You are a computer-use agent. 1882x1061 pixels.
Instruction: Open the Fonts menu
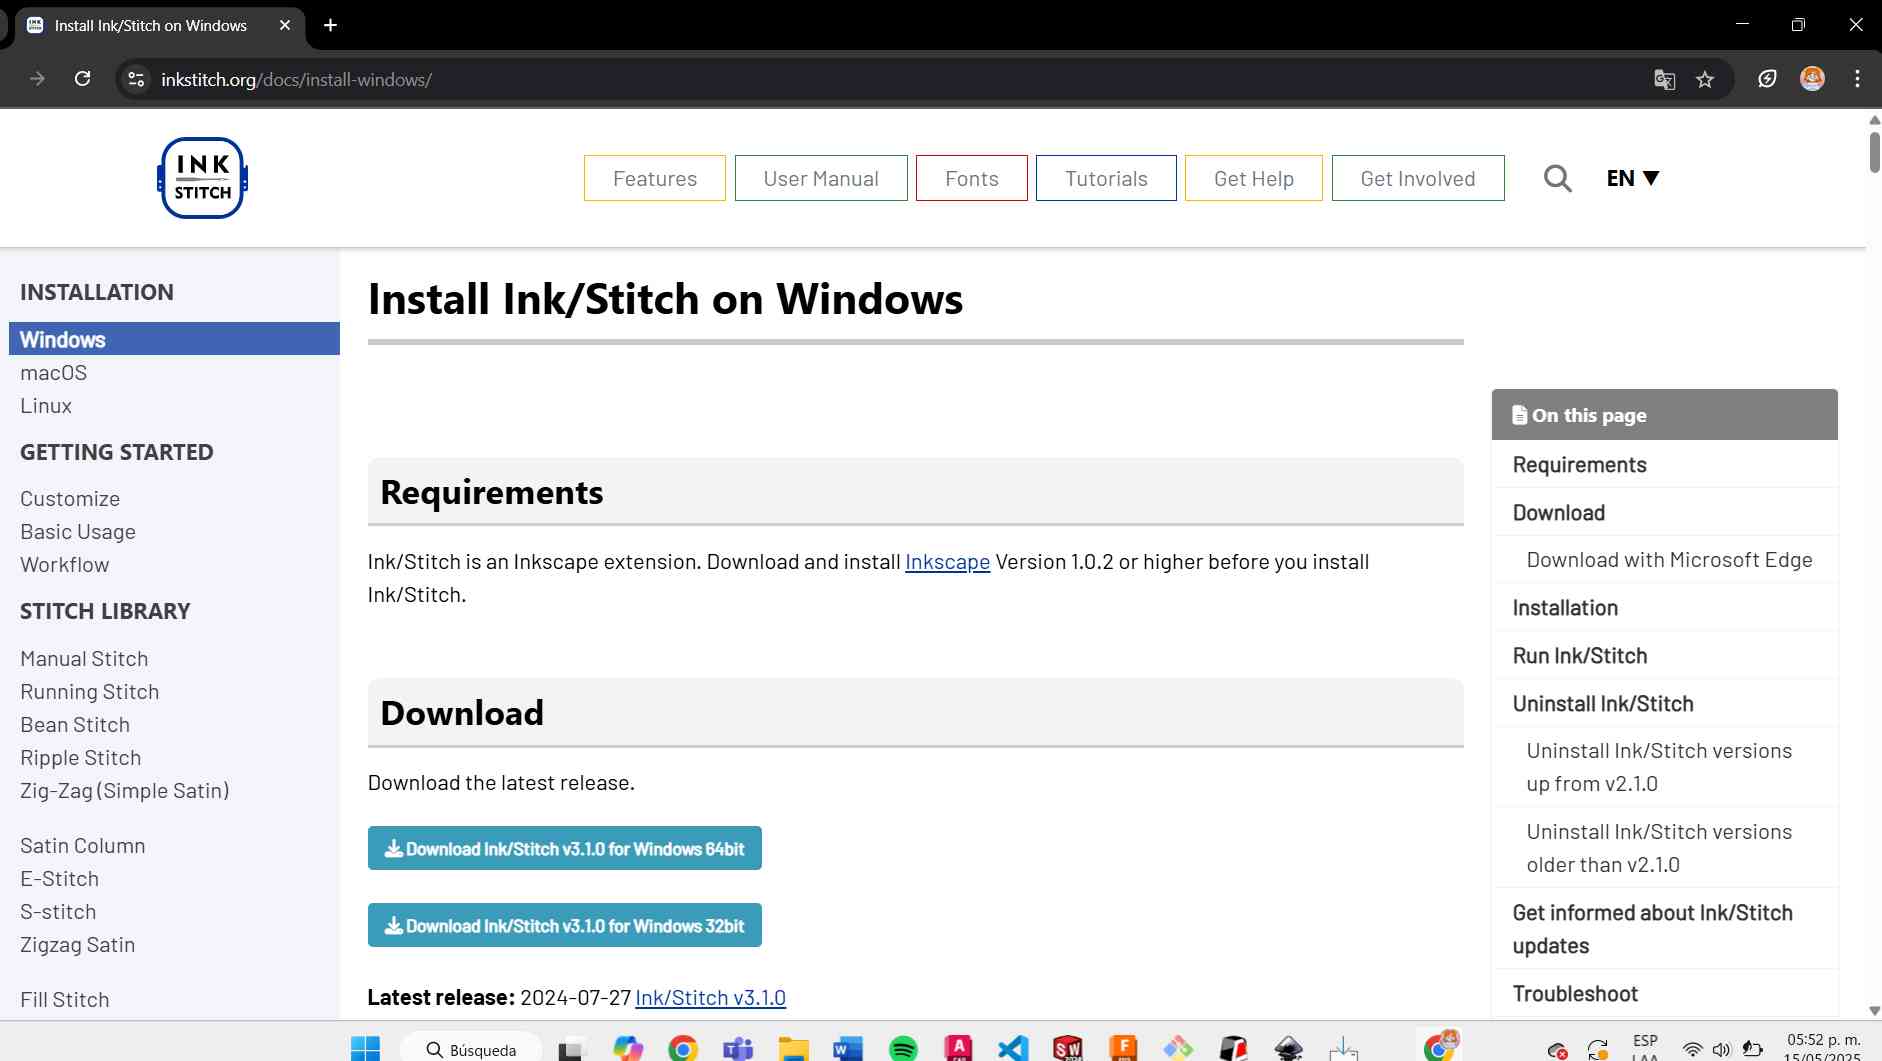972,178
